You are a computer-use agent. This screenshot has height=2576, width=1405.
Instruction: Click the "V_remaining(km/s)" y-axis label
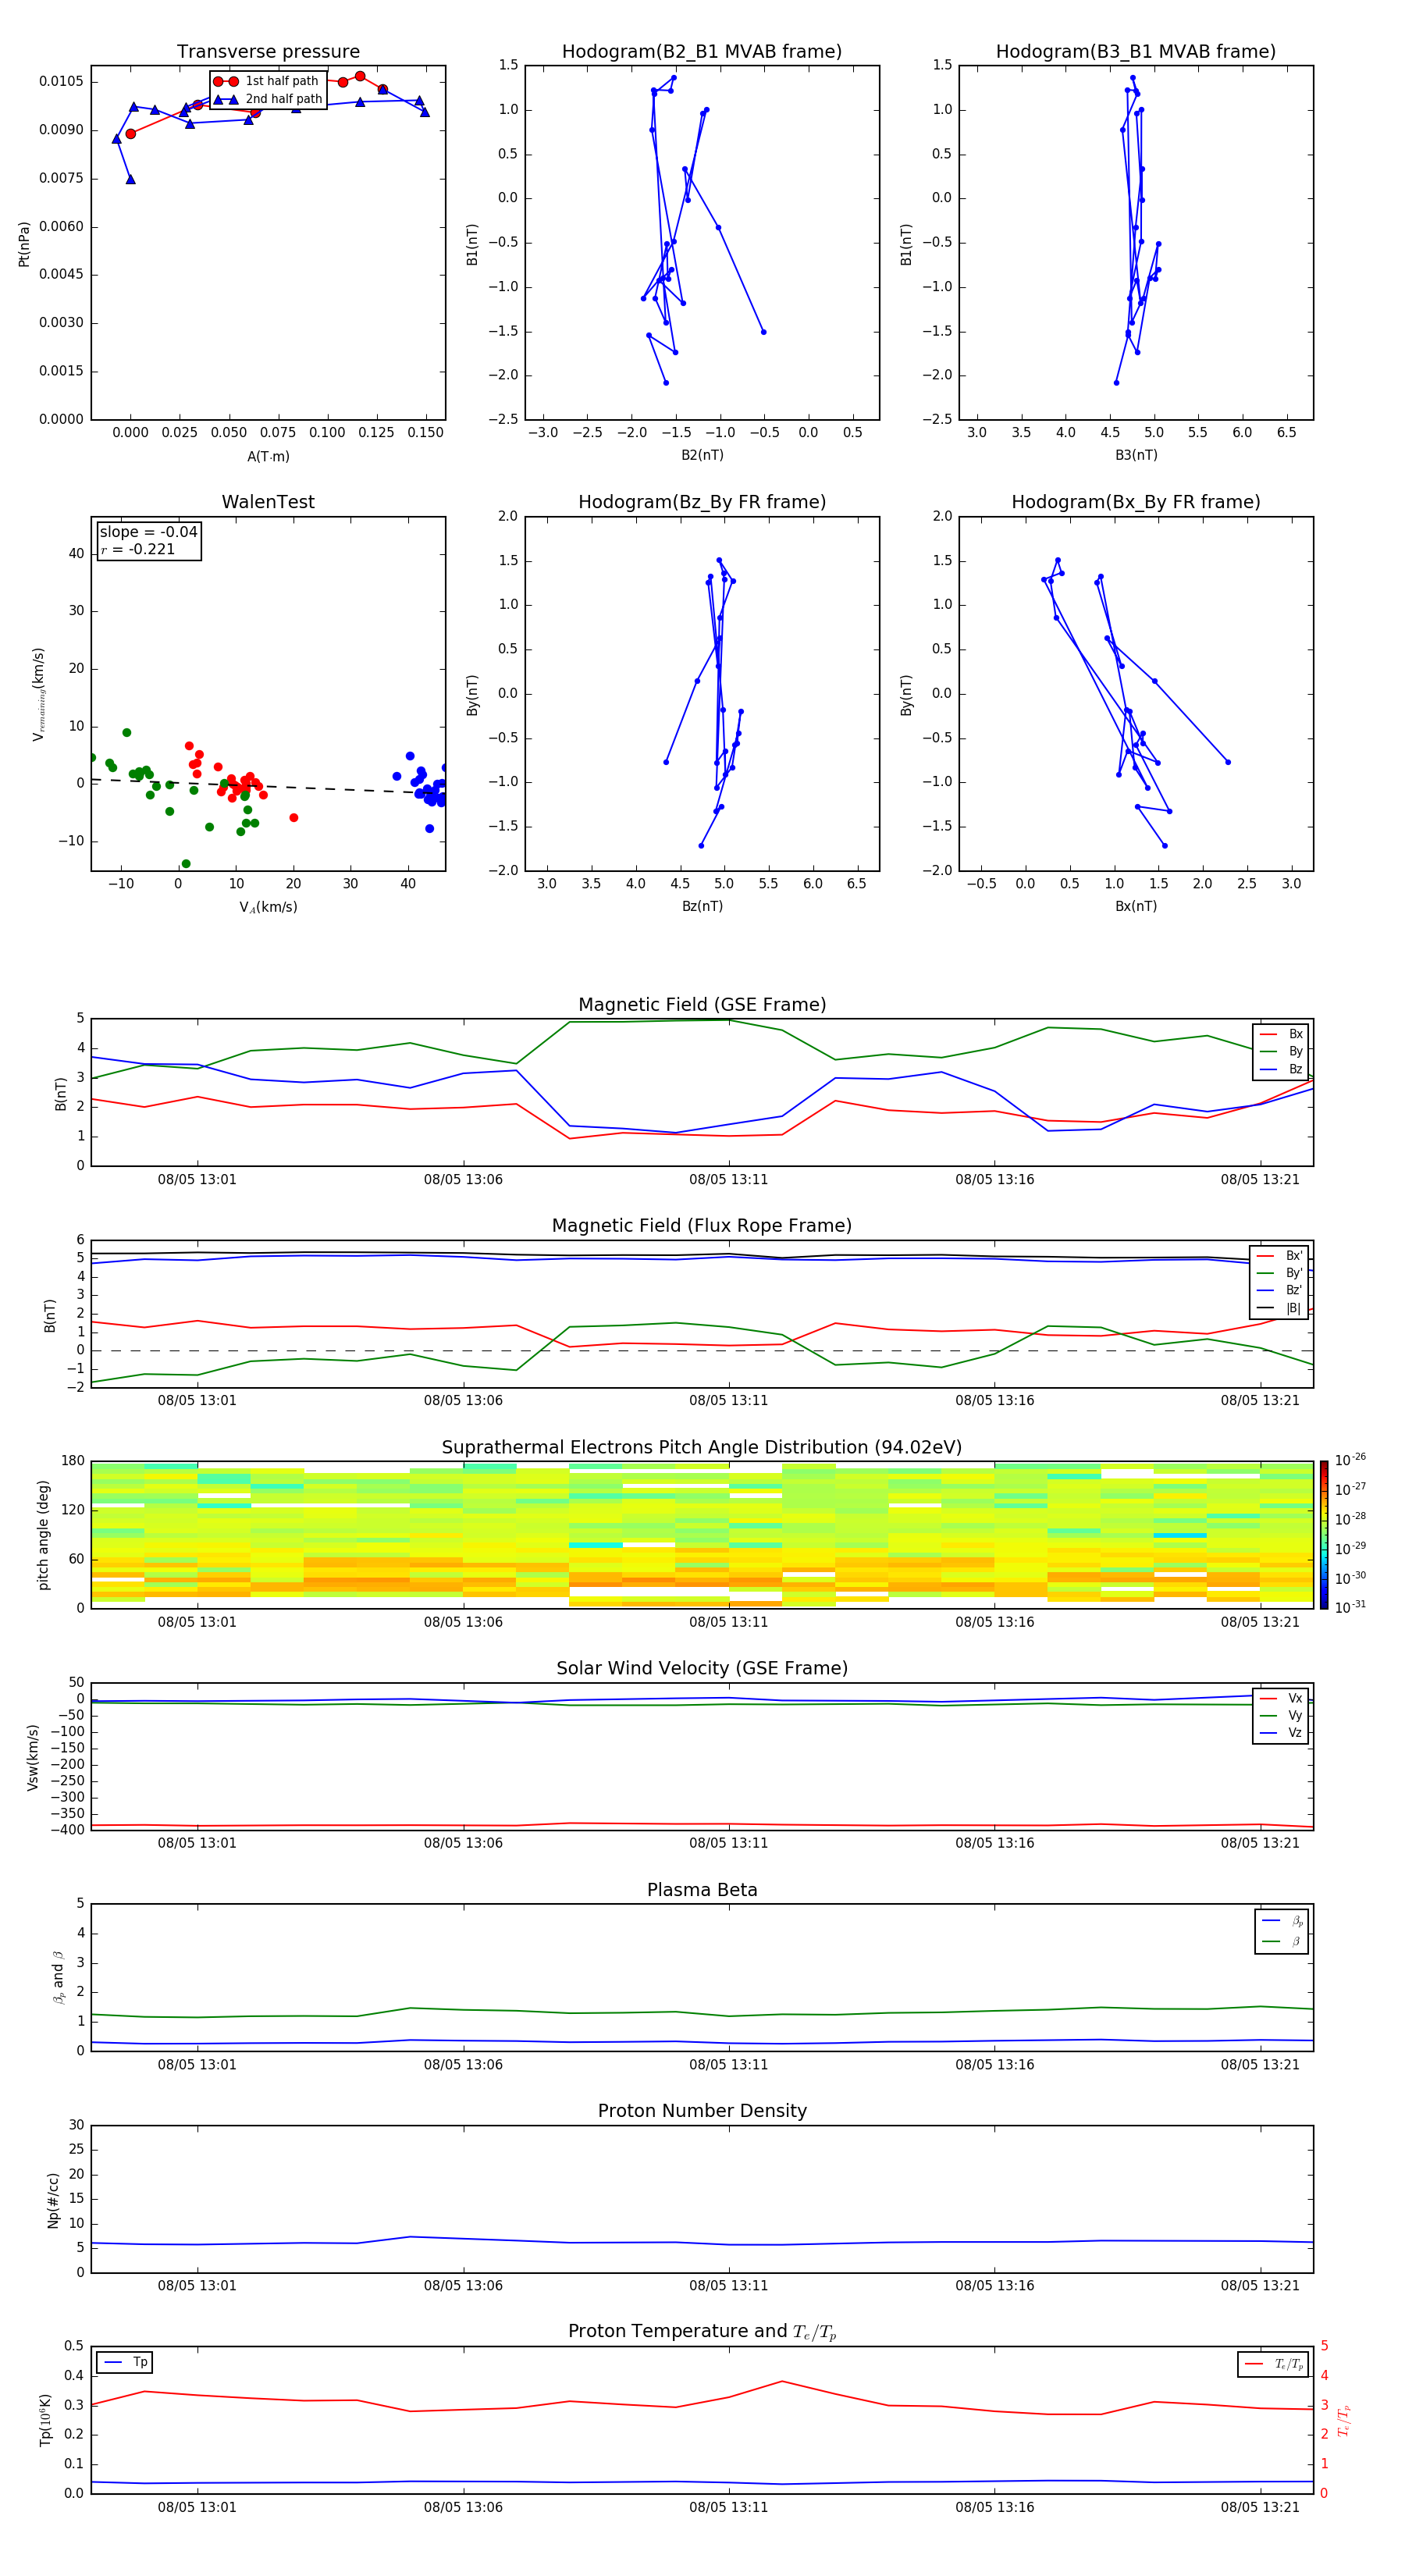[38, 694]
